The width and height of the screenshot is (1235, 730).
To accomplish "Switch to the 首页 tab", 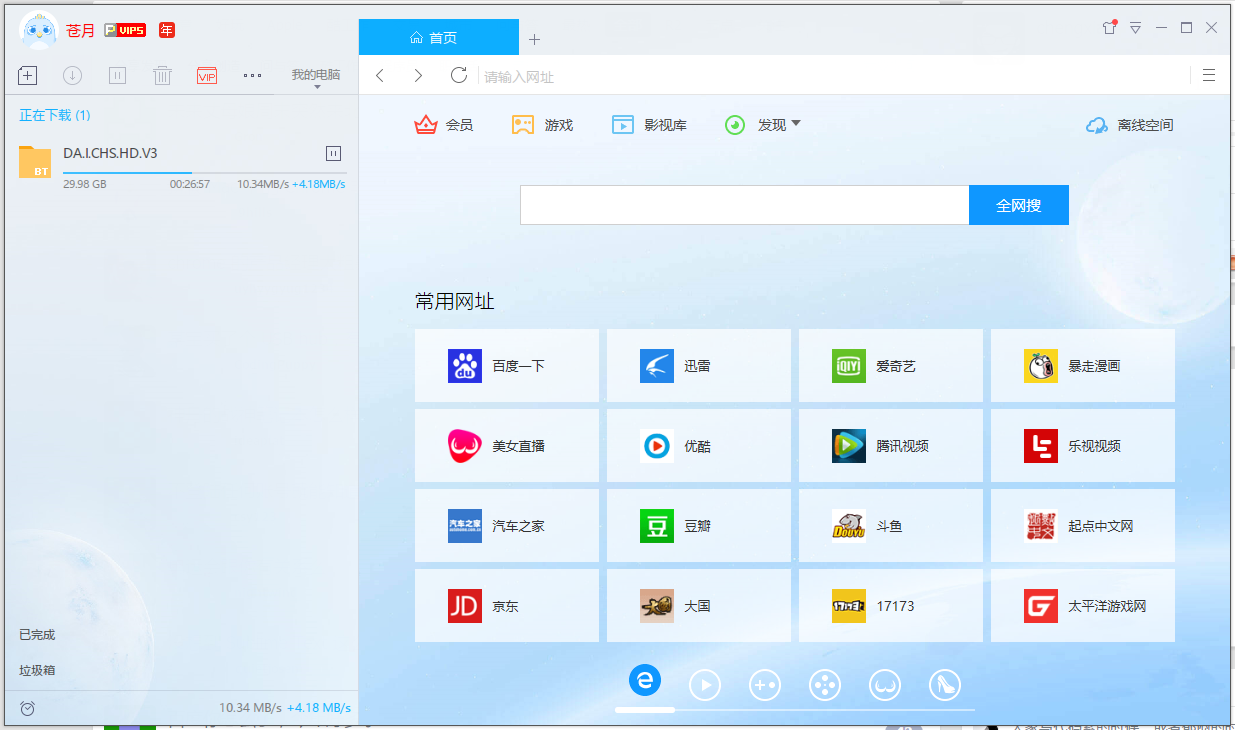I will tap(438, 38).
